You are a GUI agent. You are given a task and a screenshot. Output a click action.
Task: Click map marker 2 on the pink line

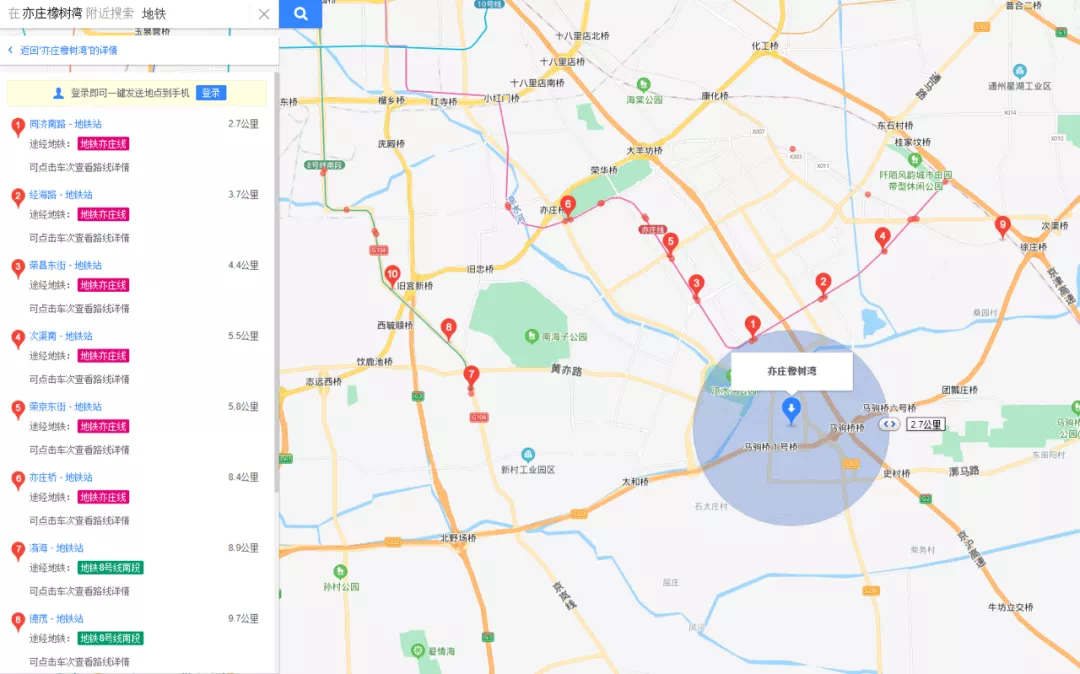pyautogui.click(x=823, y=282)
